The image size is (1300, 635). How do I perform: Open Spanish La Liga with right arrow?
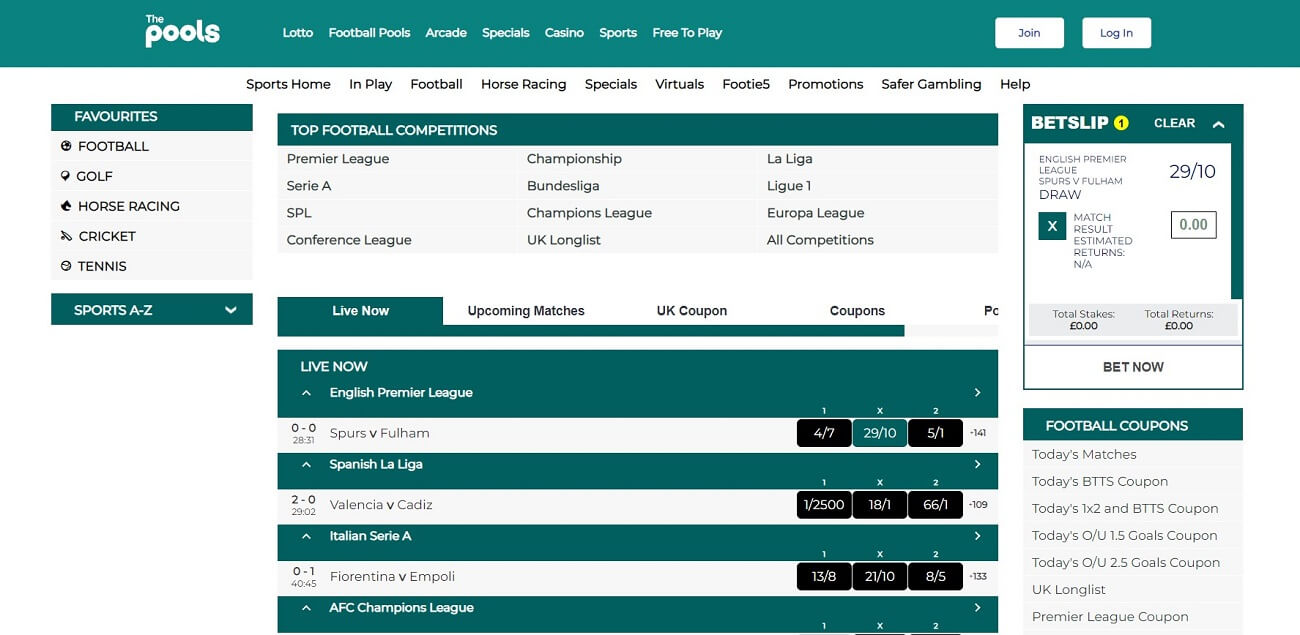977,465
